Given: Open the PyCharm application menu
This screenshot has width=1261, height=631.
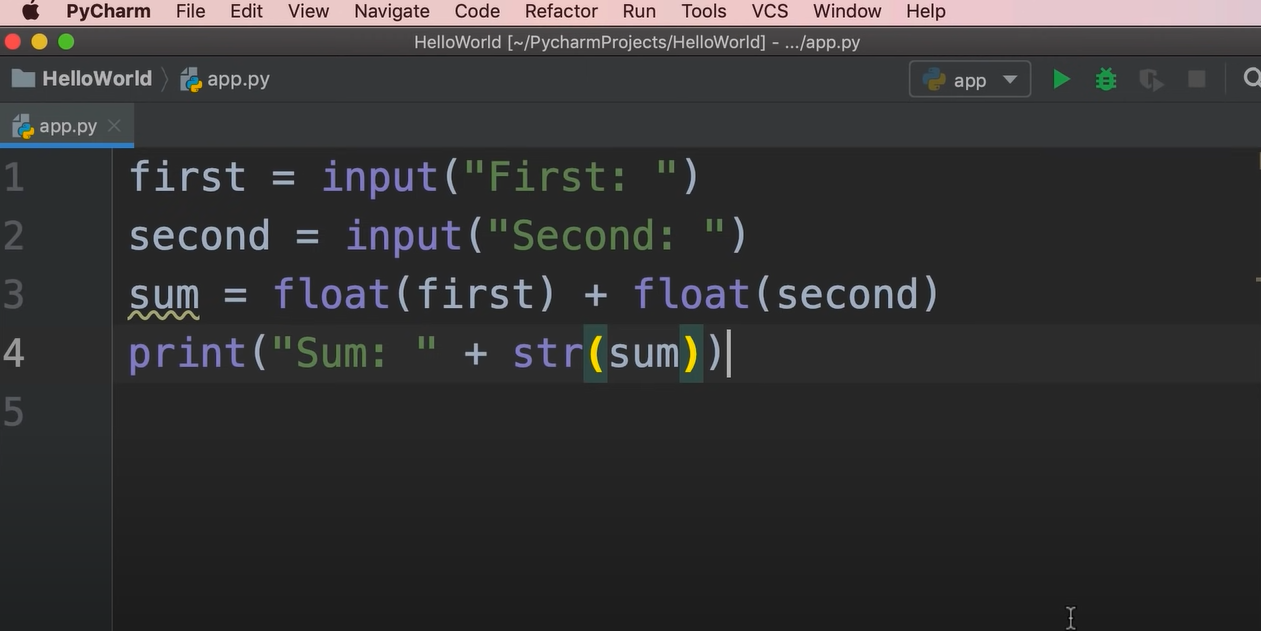Looking at the screenshot, I should click(x=108, y=11).
